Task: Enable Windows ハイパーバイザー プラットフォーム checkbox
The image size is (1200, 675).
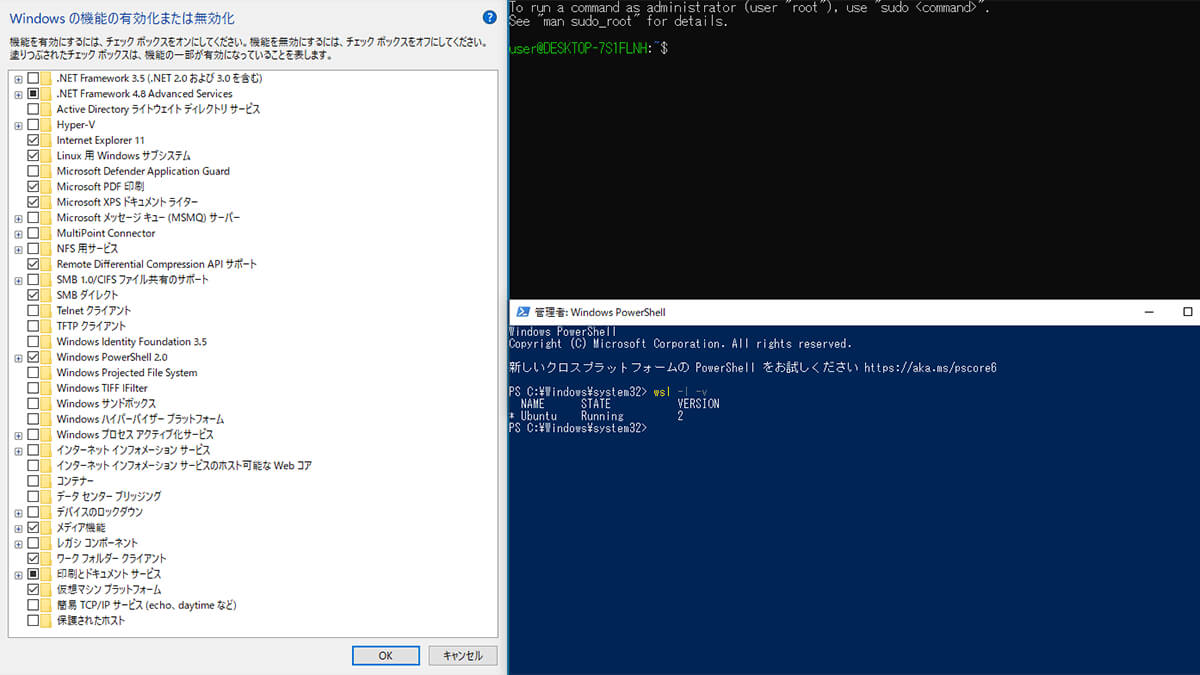Action: (x=33, y=419)
